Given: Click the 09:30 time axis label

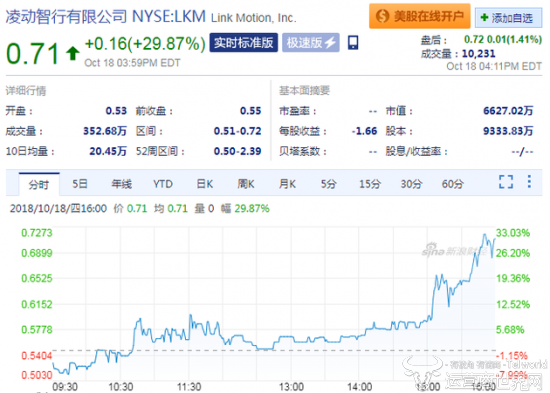Looking at the screenshot, I should [65, 387].
